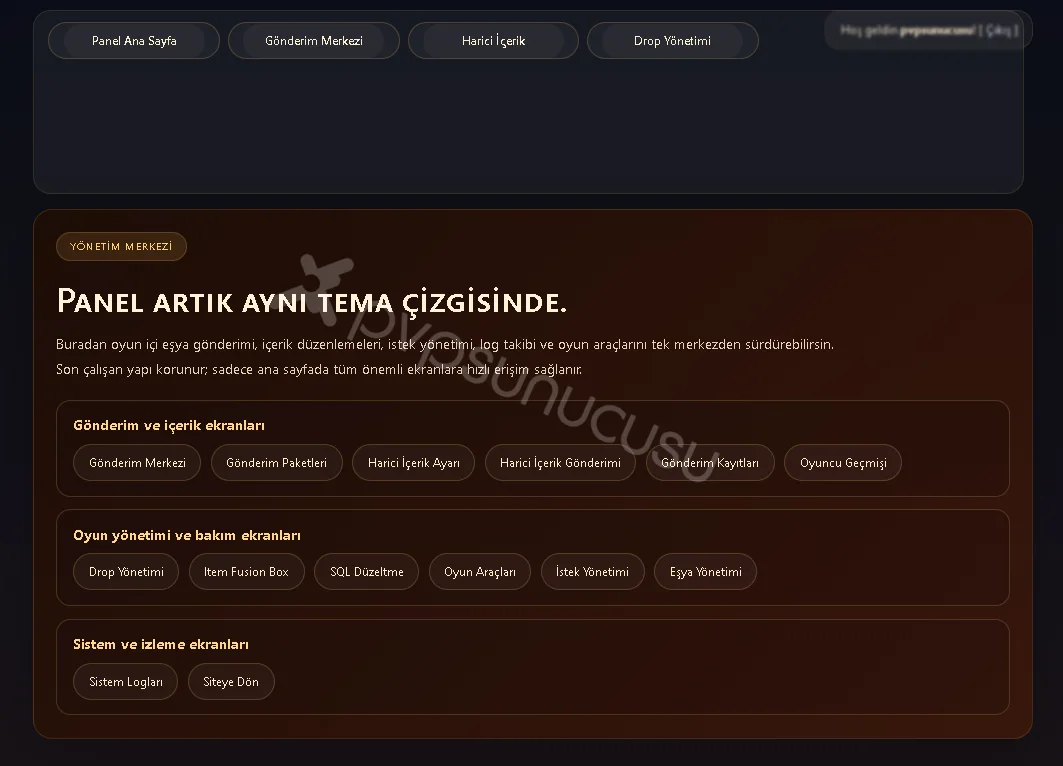Go to Gönderim Merkezi in the top navigation
Viewport: 1063px width, 766px height.
(x=314, y=41)
